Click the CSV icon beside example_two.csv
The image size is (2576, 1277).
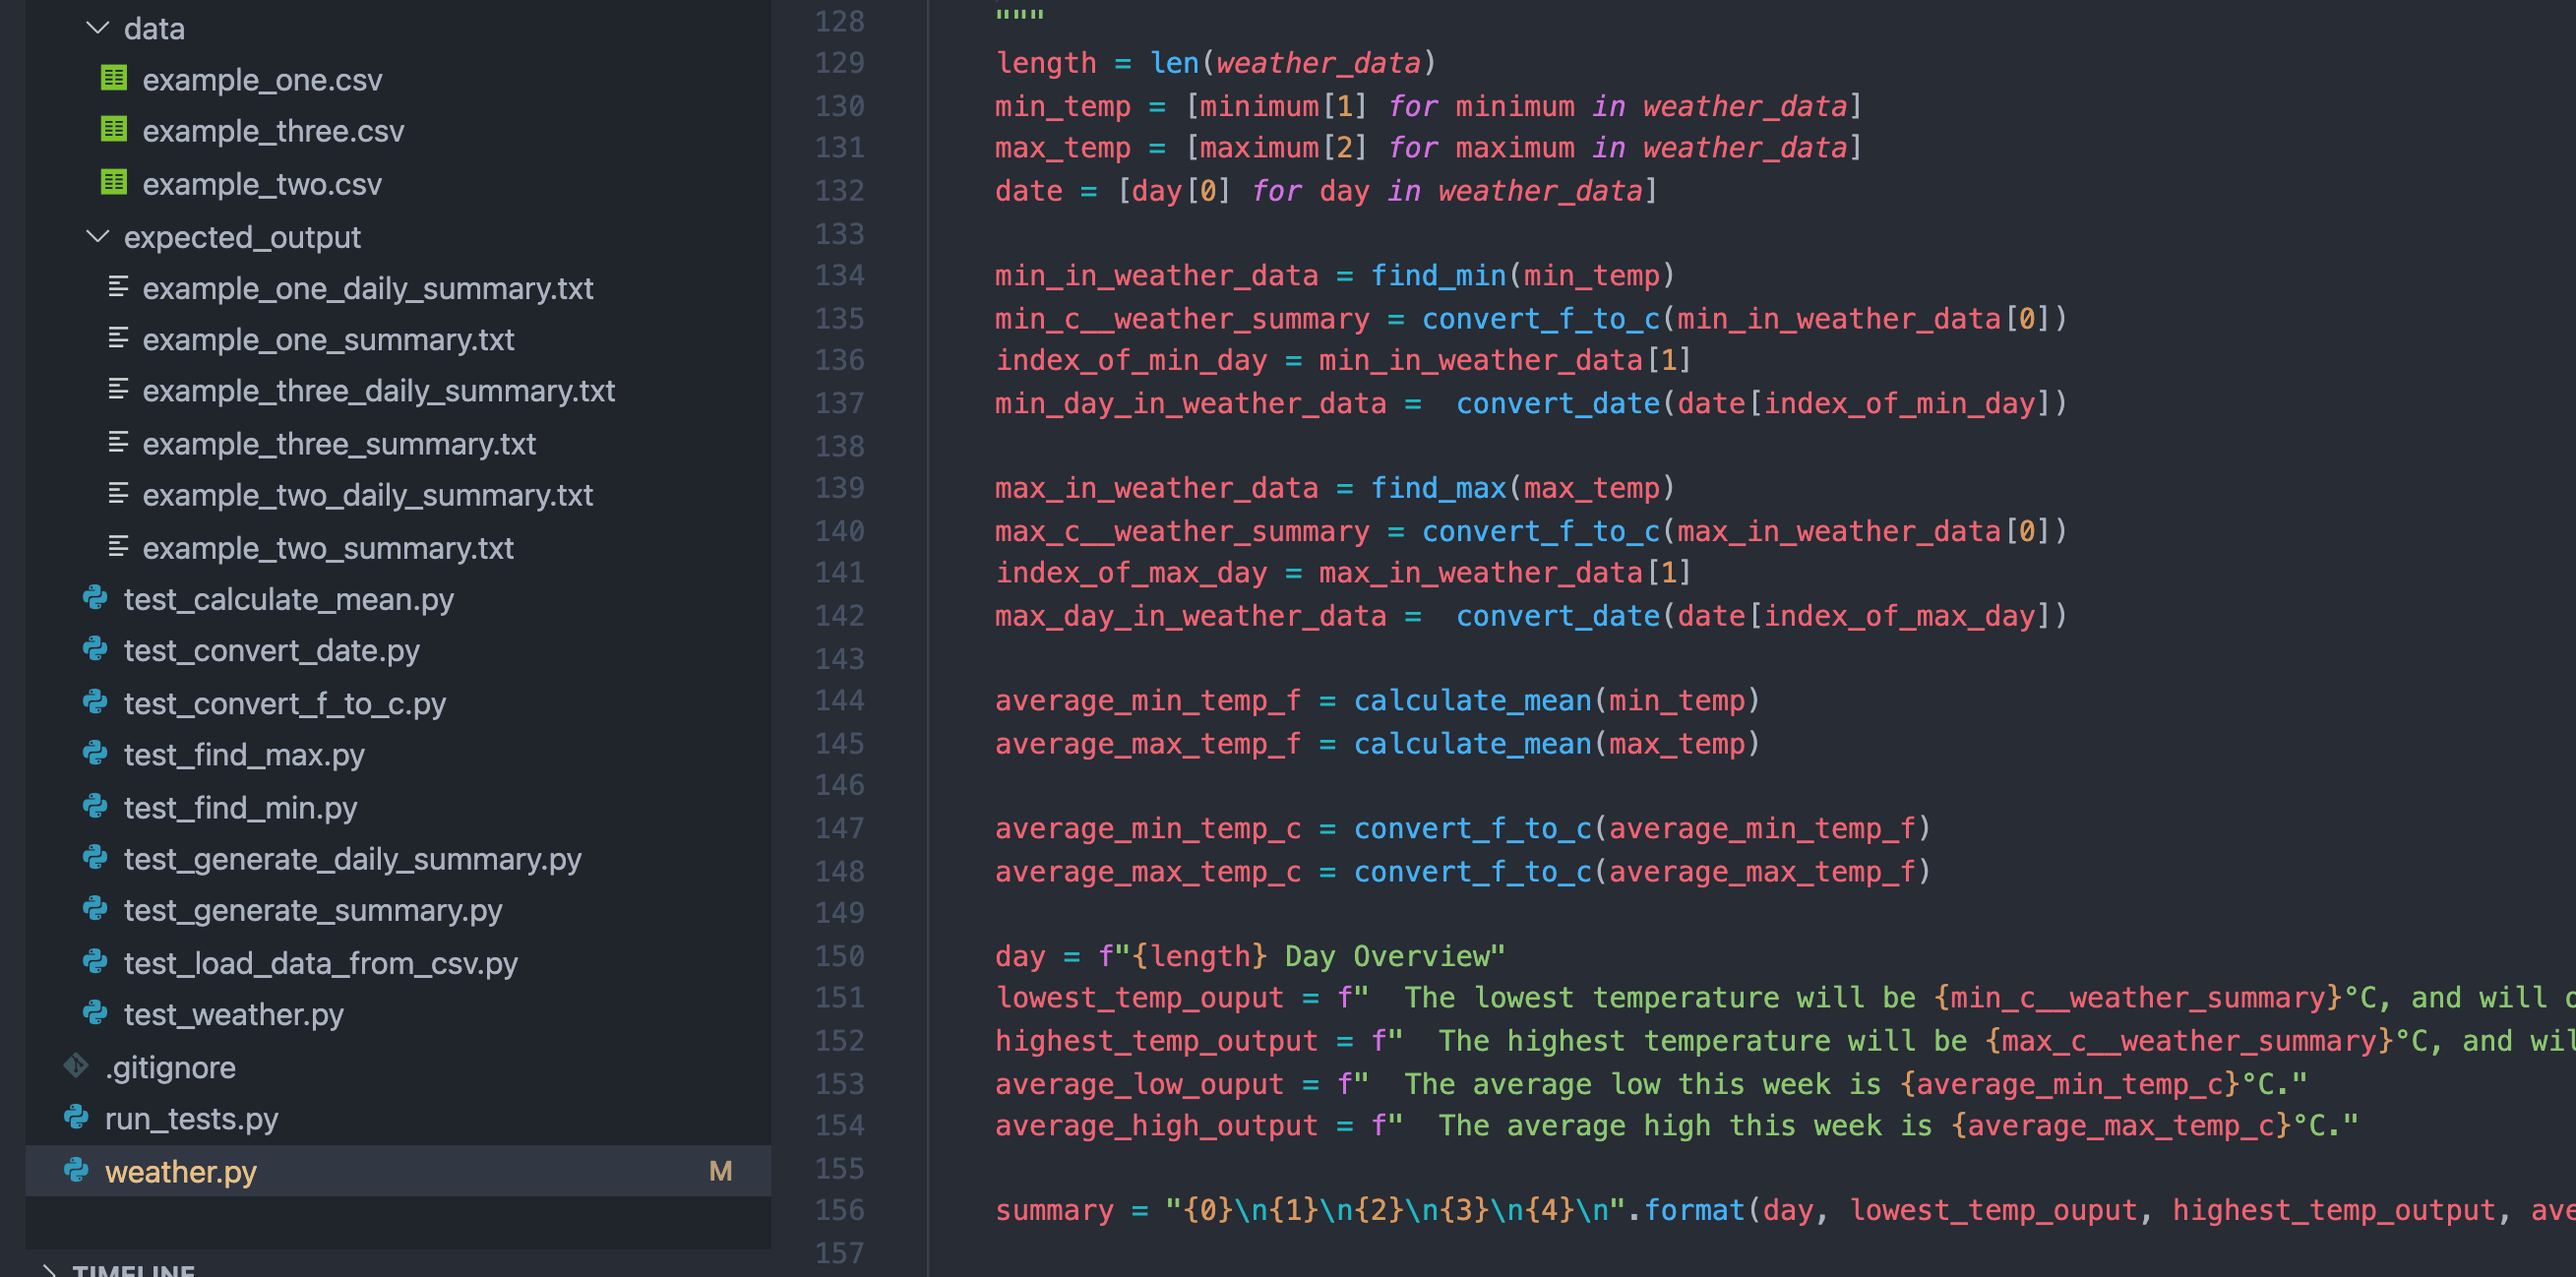(114, 183)
